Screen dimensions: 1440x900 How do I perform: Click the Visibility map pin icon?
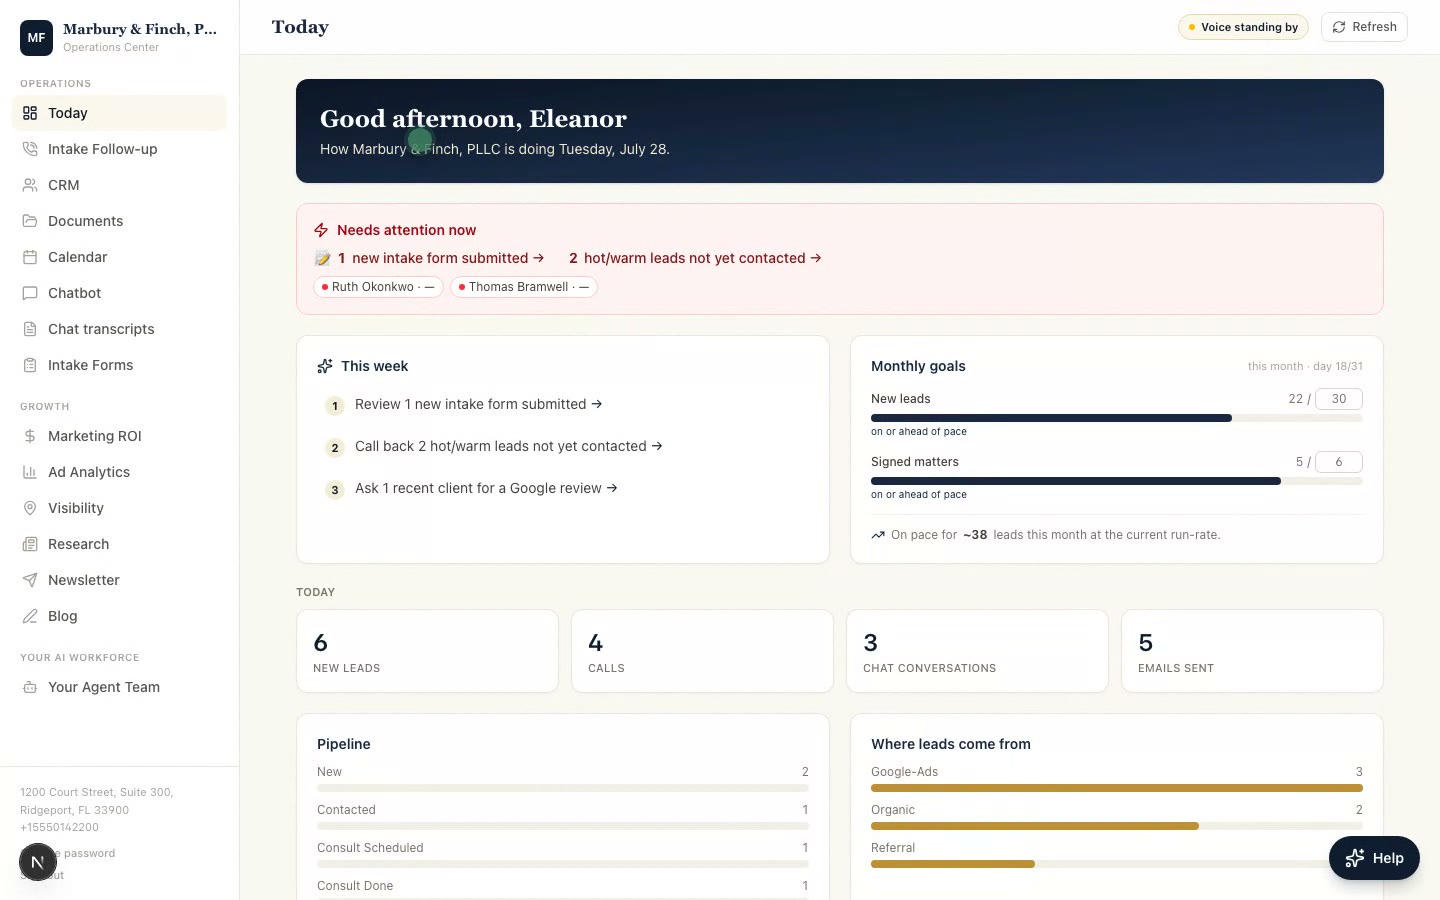[30, 508]
